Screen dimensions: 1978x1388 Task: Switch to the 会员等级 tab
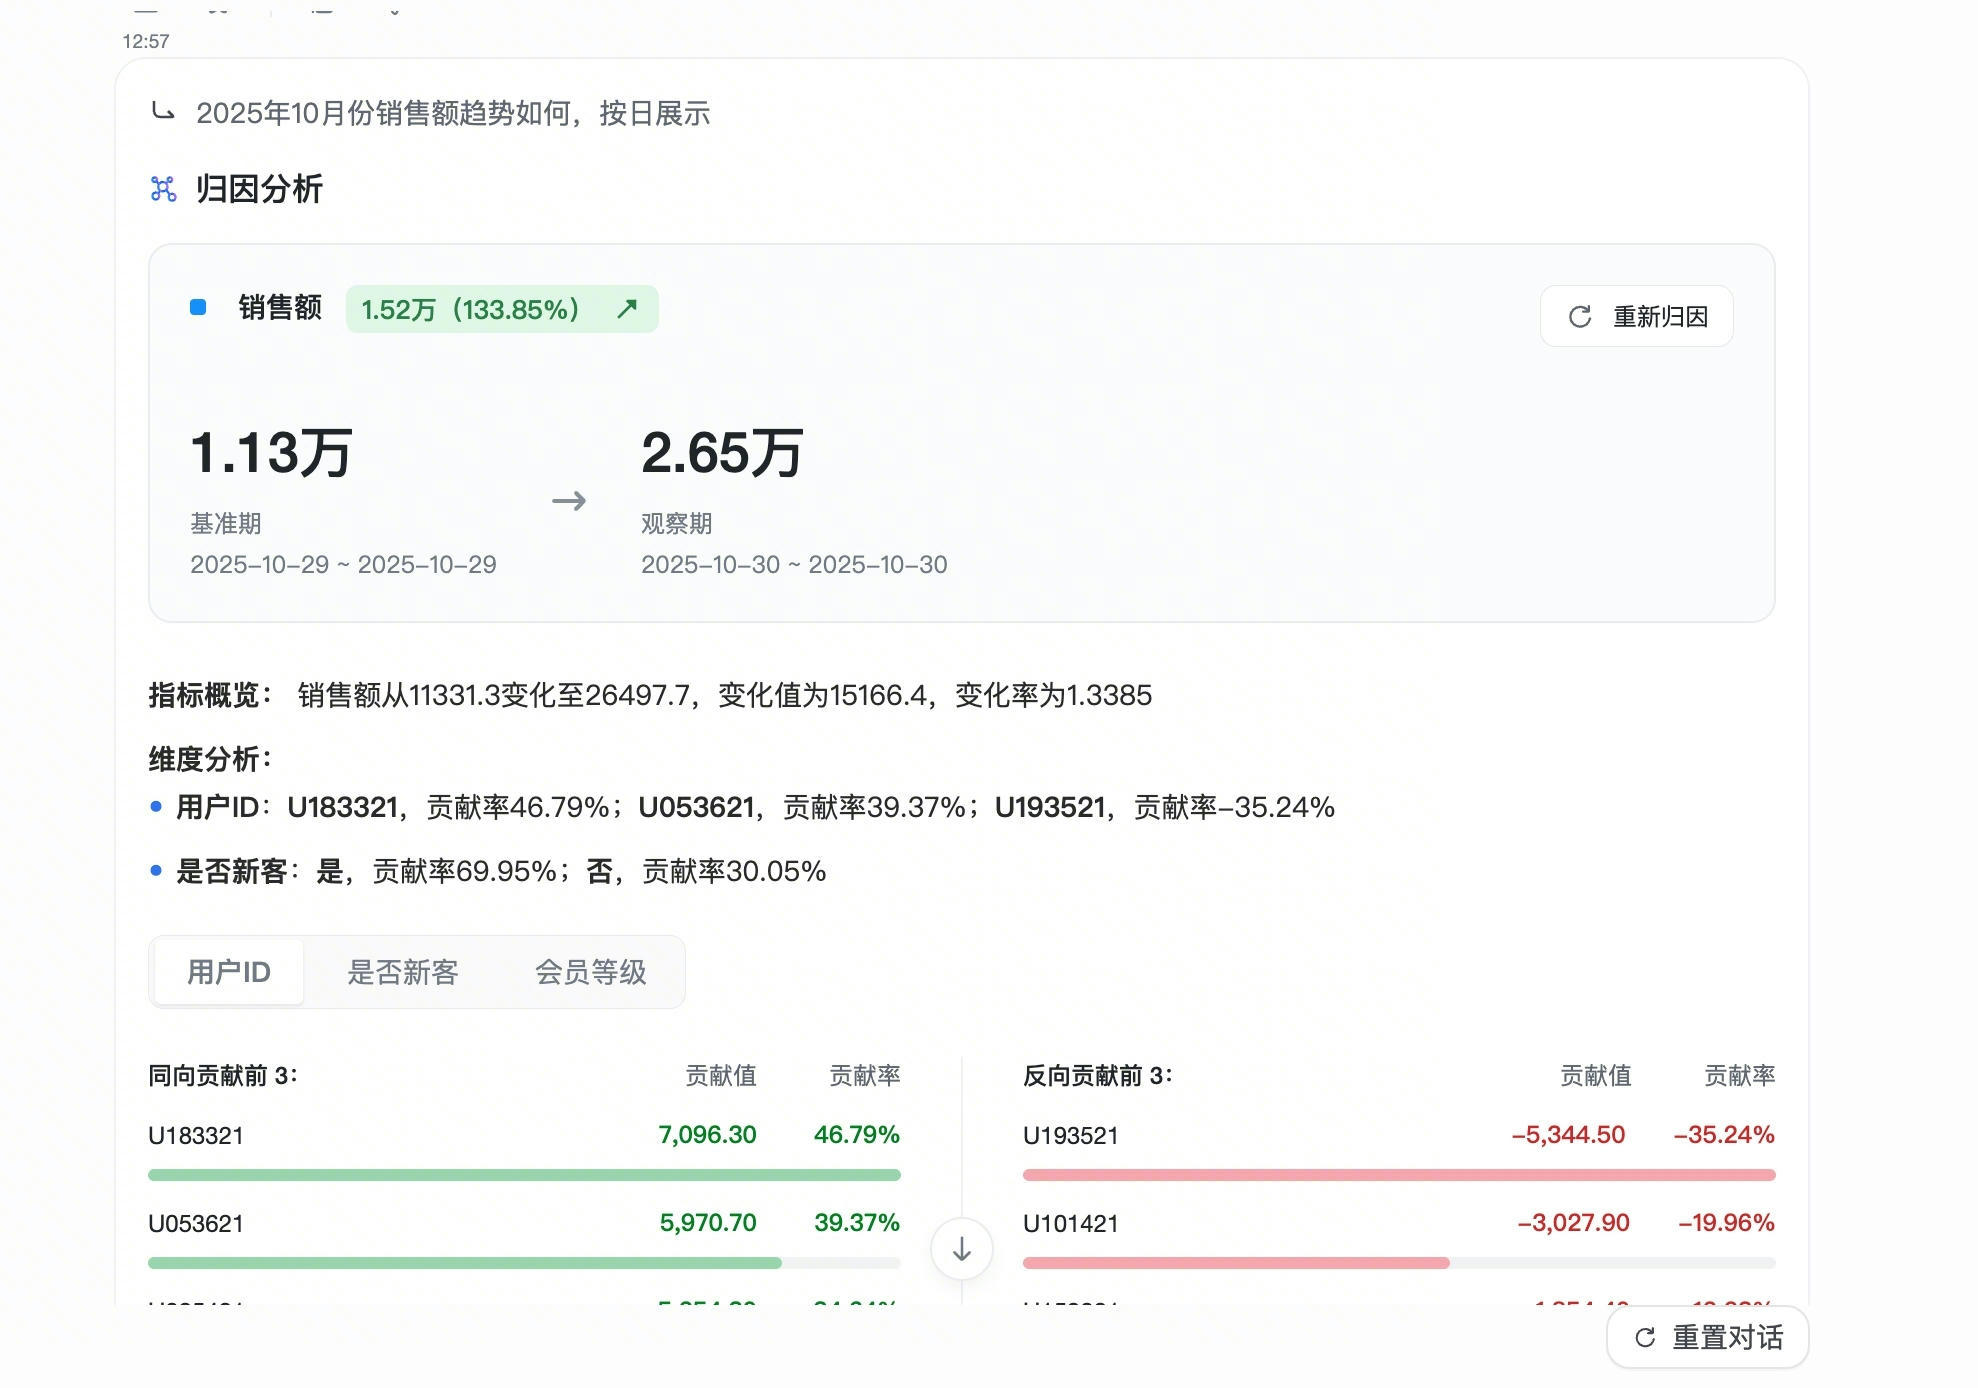590,972
